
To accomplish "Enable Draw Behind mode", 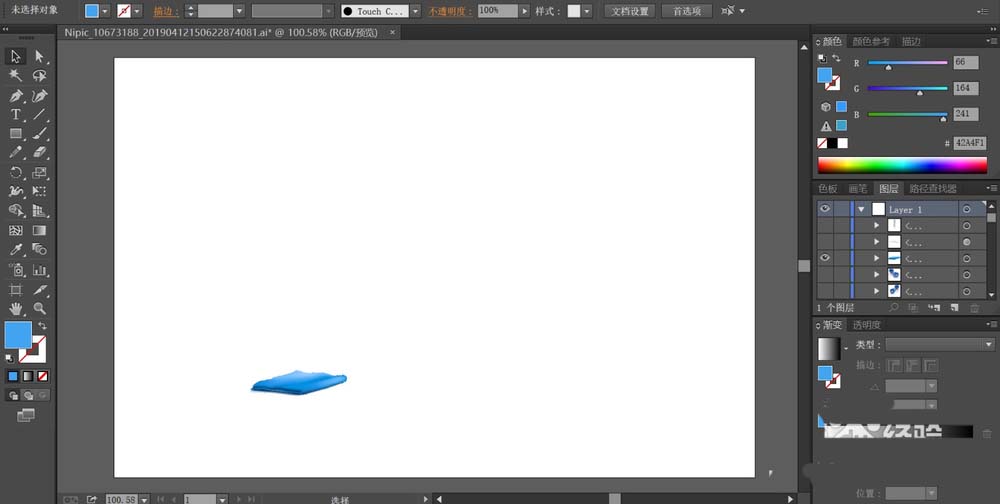I will 28,396.
